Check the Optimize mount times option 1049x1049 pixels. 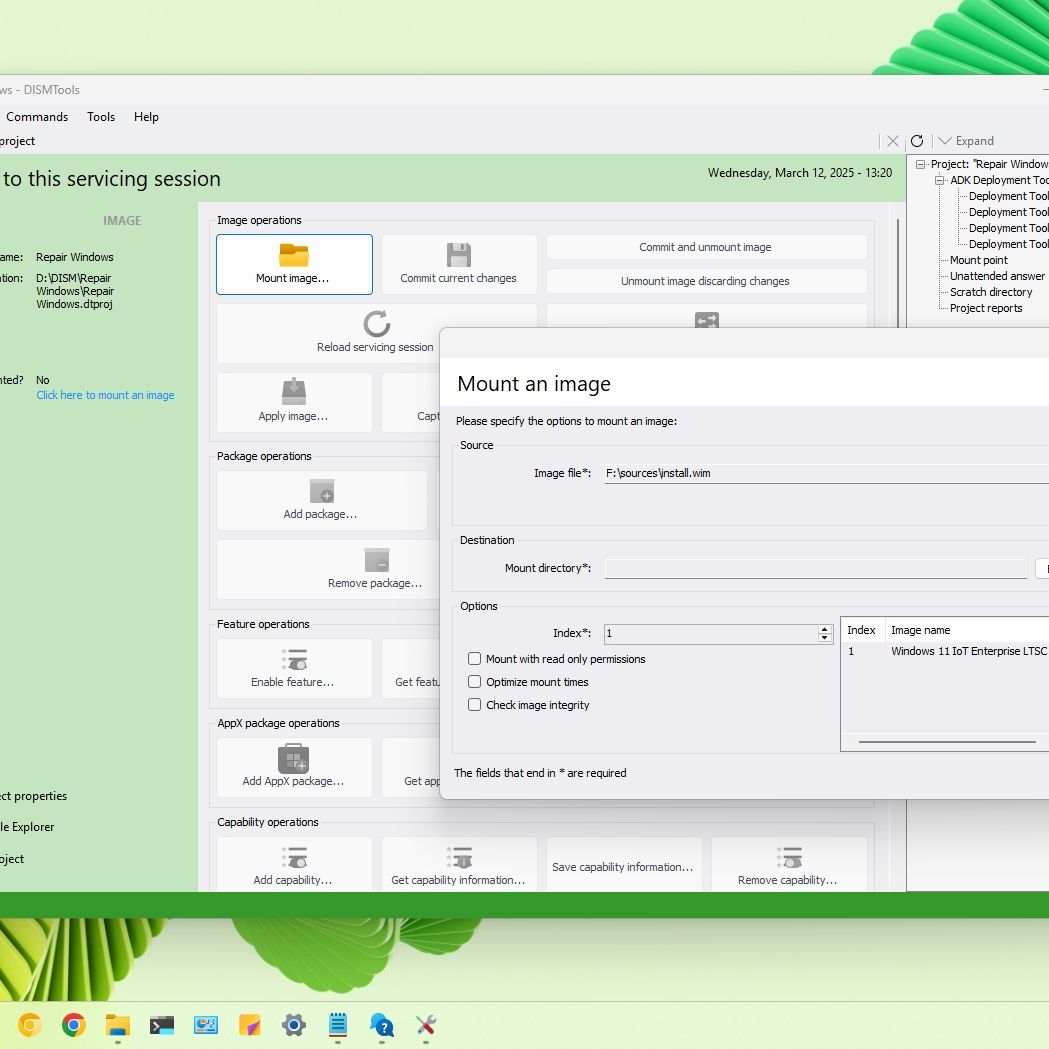click(475, 682)
